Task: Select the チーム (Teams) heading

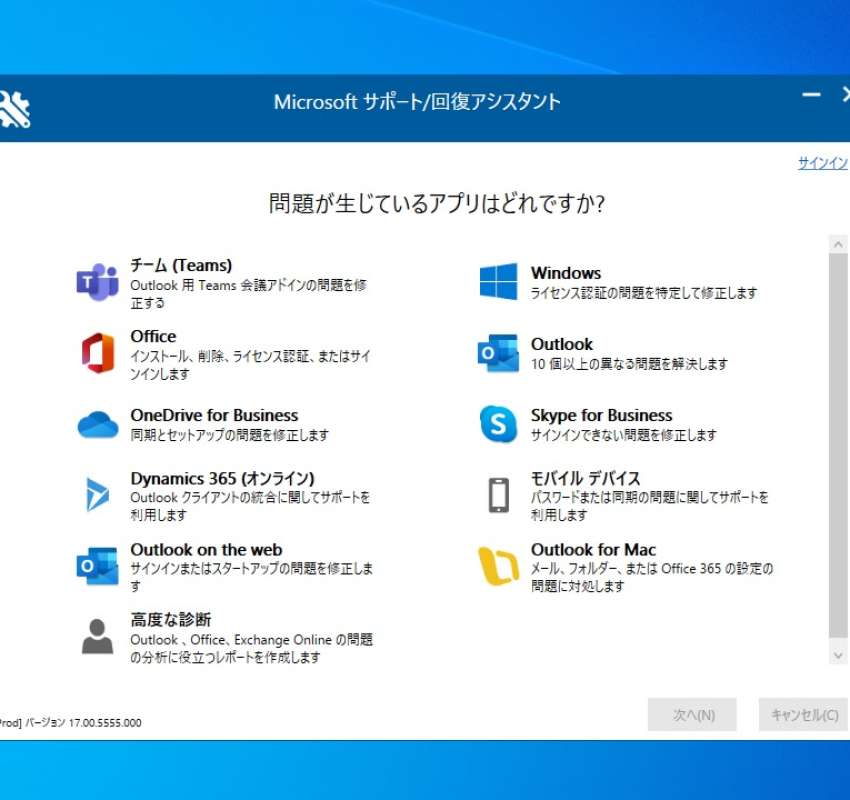Action: coord(181,265)
